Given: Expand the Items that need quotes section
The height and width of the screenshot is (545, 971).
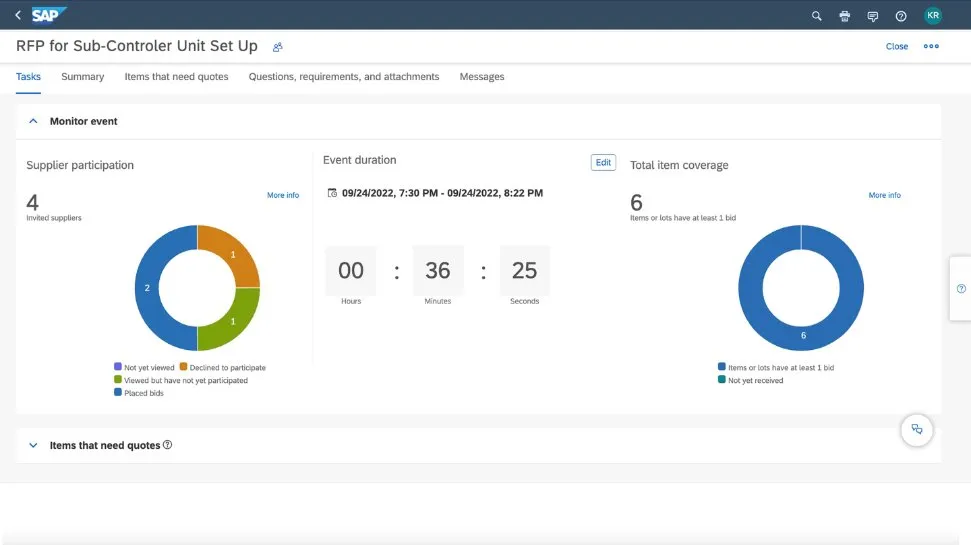Looking at the screenshot, I should [33, 446].
